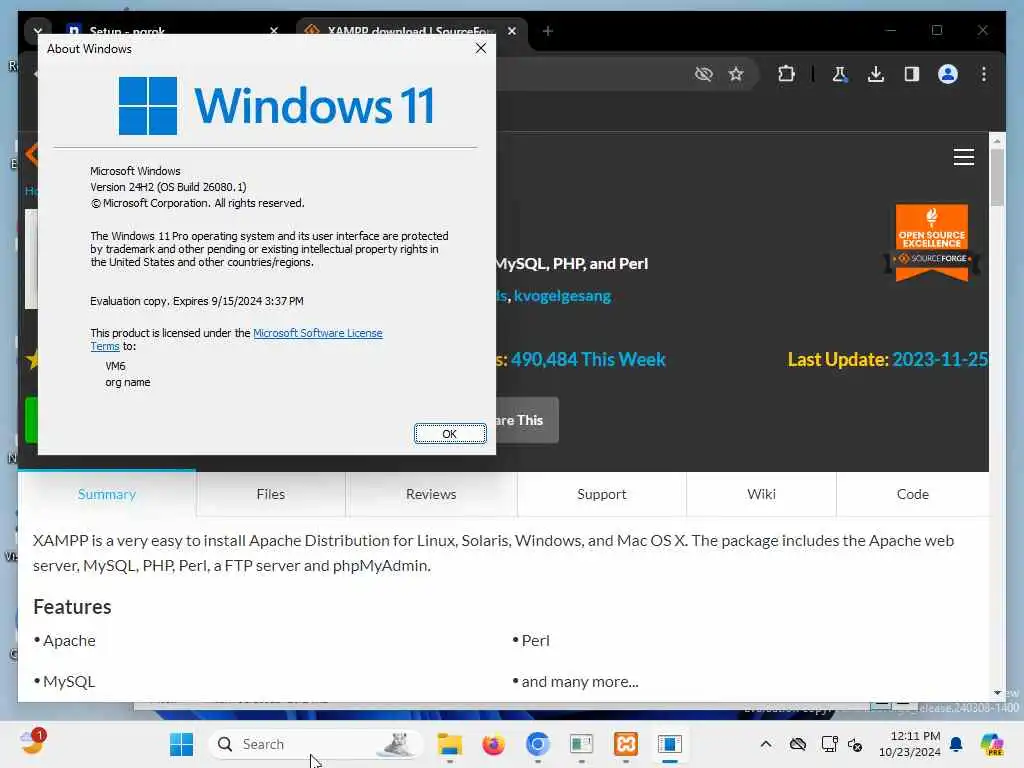Open SourceForge hamburger menu
Viewport: 1024px width, 768px height.
[x=963, y=157]
